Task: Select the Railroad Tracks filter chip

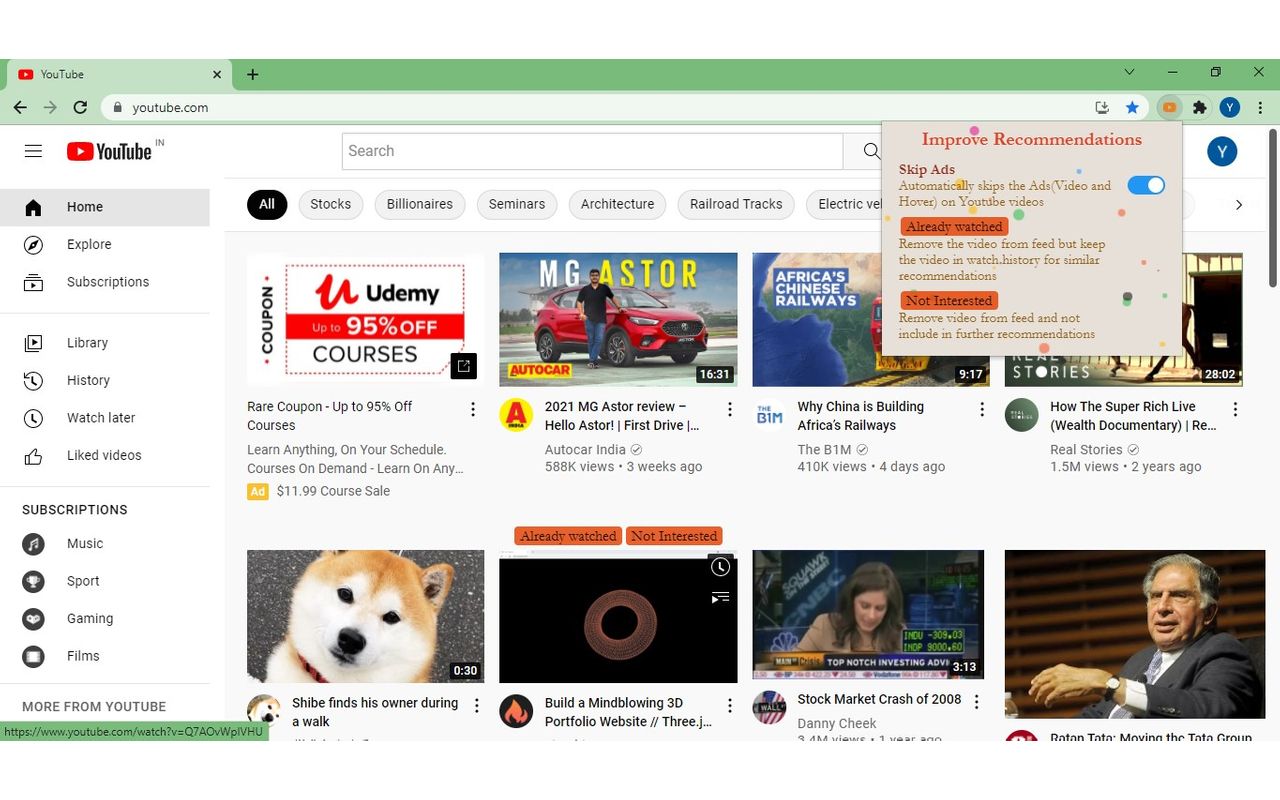Action: 736,204
